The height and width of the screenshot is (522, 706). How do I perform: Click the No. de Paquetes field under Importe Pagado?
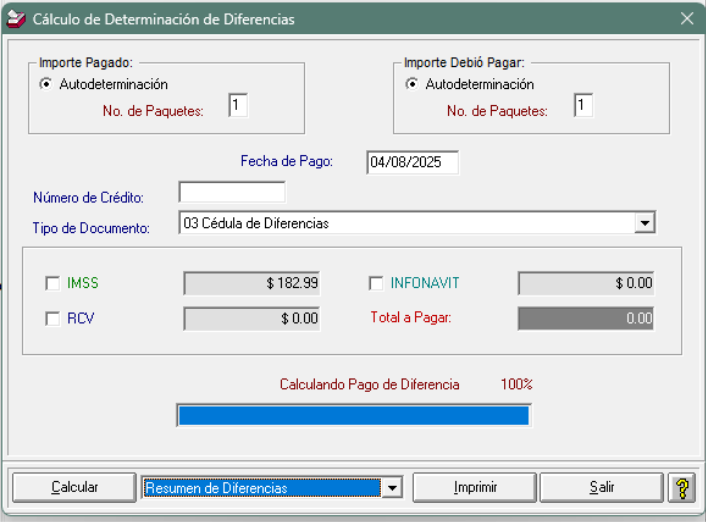click(x=238, y=105)
